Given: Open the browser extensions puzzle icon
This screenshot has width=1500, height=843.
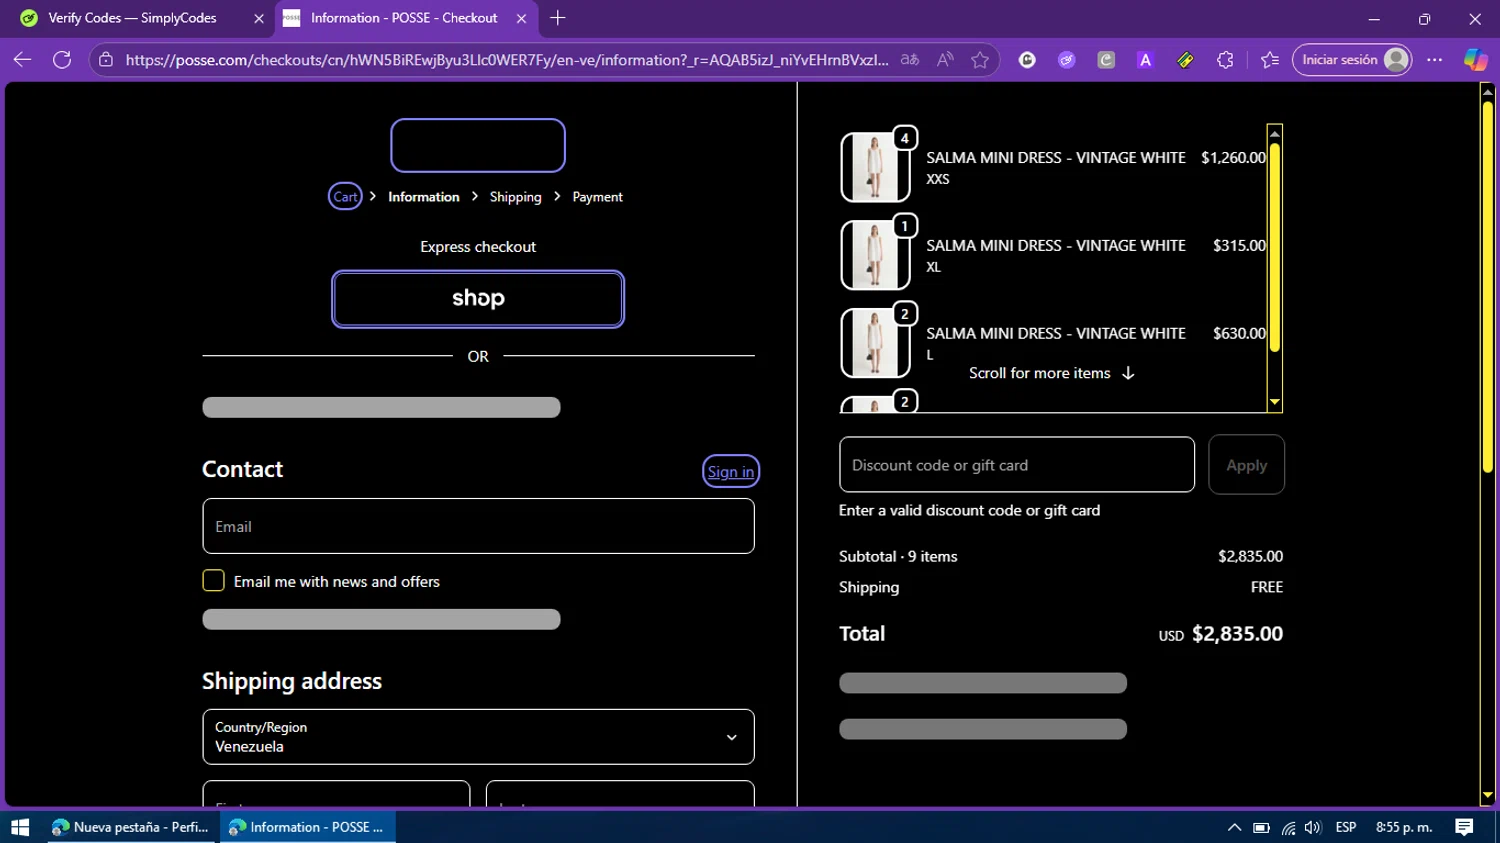Looking at the screenshot, I should click(1225, 60).
